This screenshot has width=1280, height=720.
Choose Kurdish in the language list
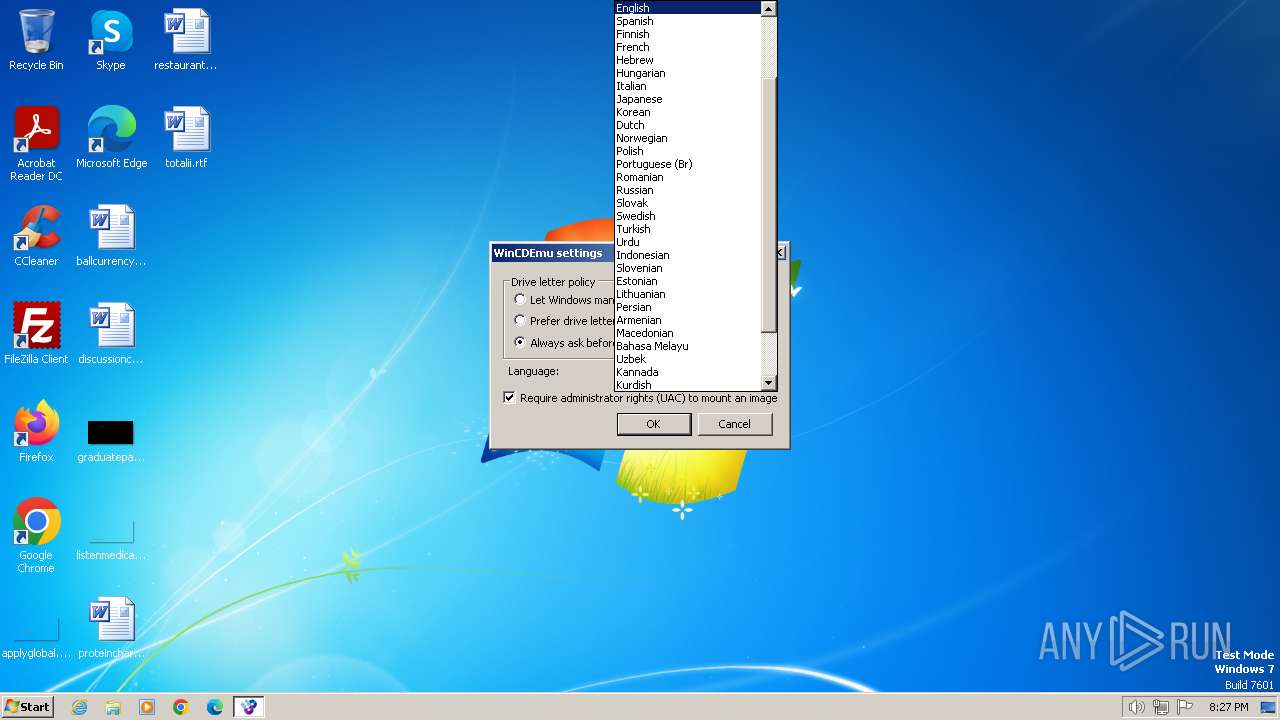(688, 385)
